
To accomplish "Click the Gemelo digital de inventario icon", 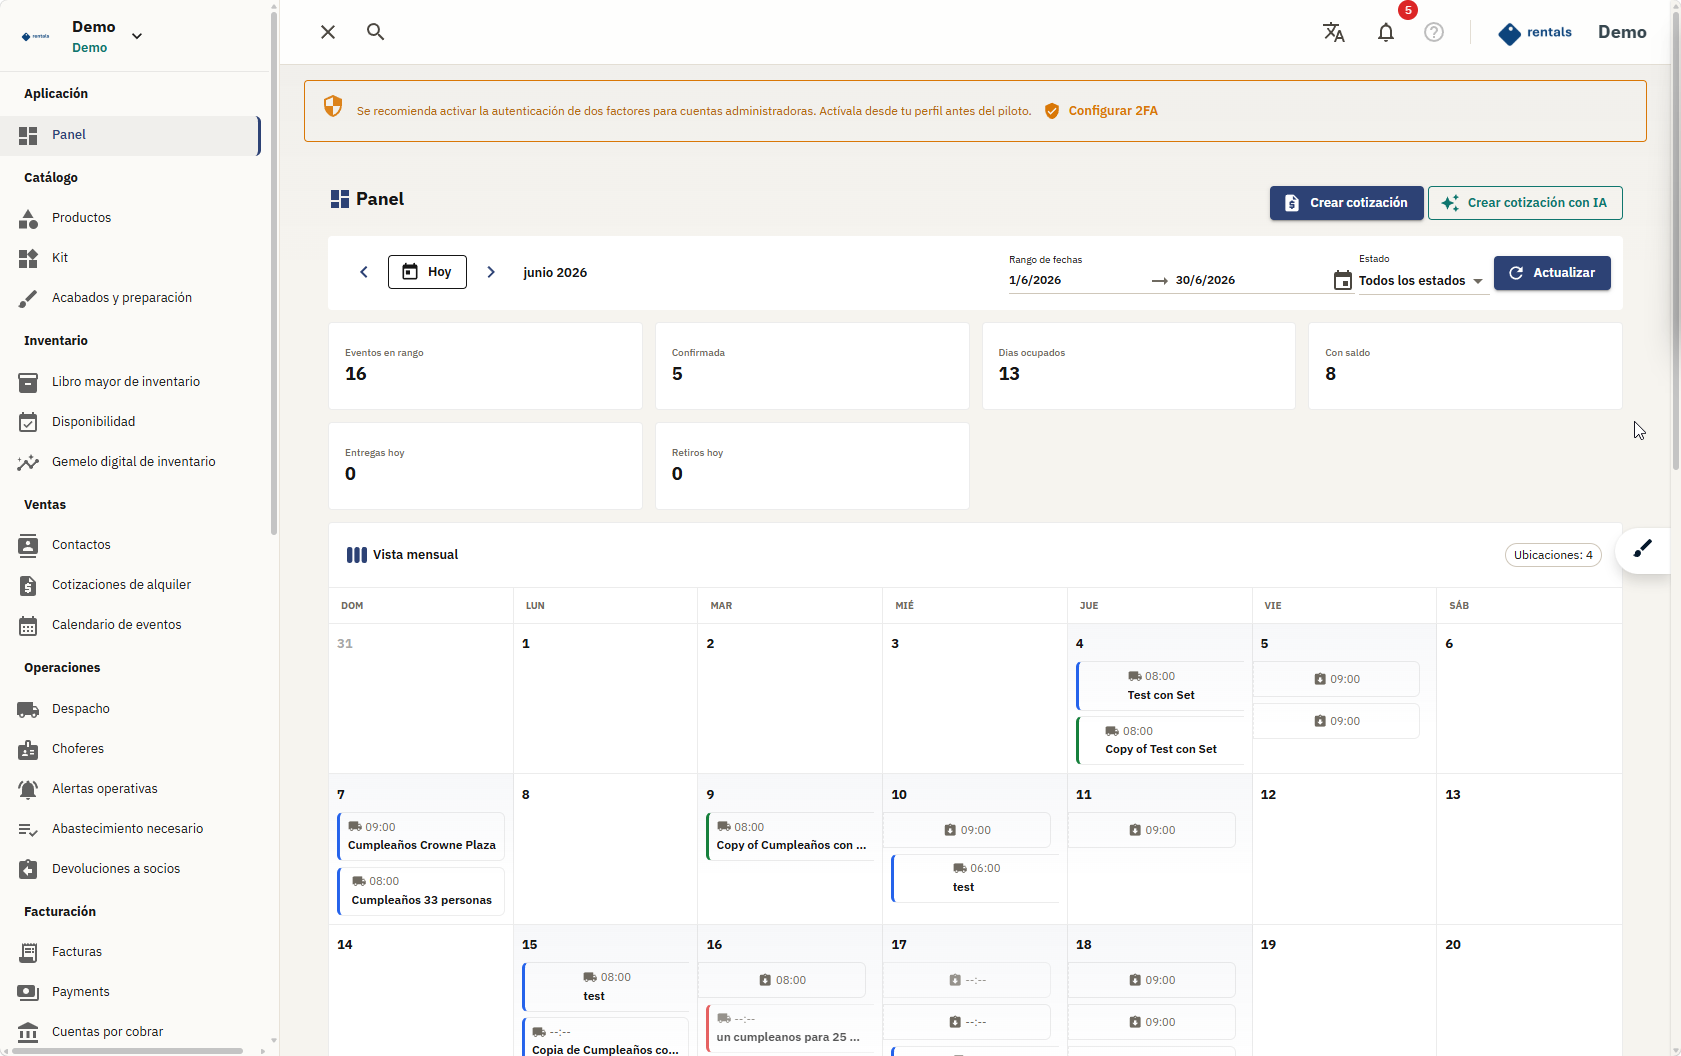I will (28, 462).
